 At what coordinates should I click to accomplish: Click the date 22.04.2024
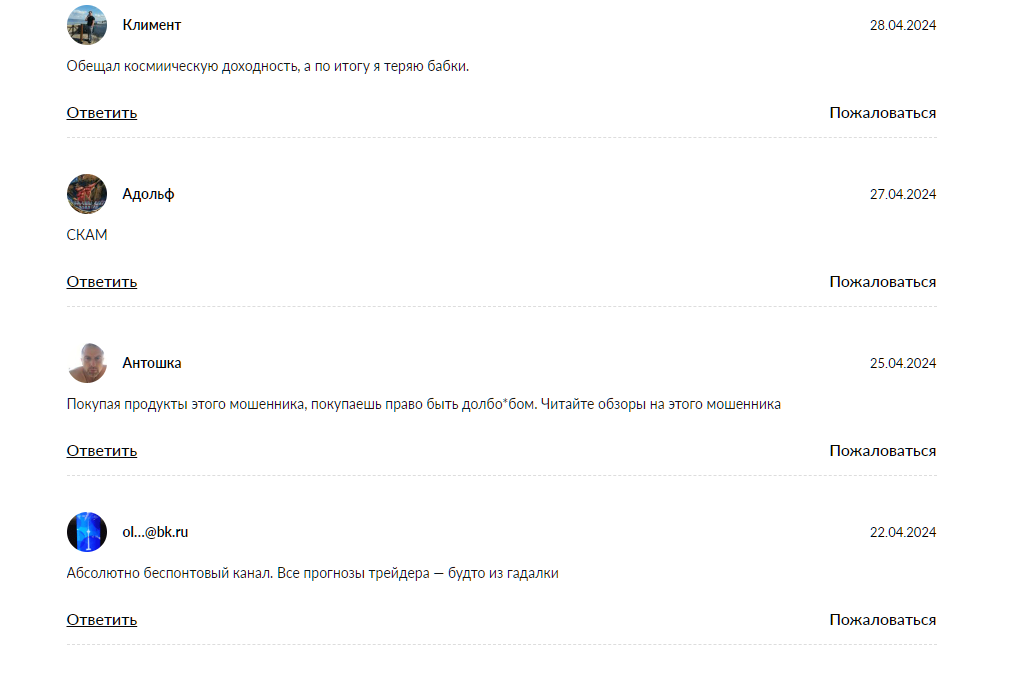(902, 532)
